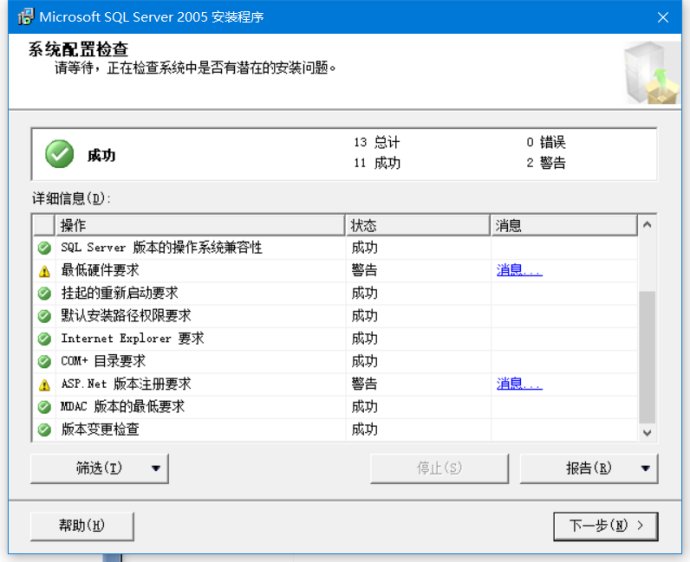
Task: Click the list scrollbar down arrow
Action: point(647,433)
